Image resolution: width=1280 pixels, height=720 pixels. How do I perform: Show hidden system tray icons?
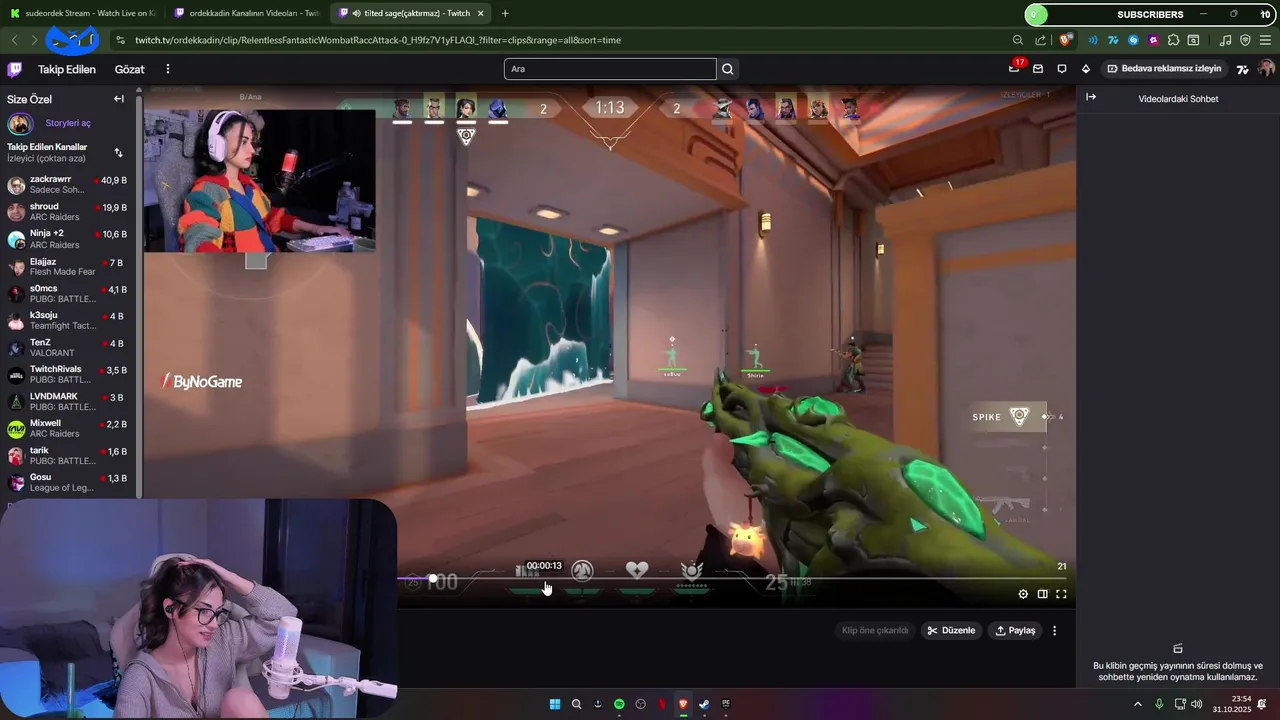pos(1137,704)
